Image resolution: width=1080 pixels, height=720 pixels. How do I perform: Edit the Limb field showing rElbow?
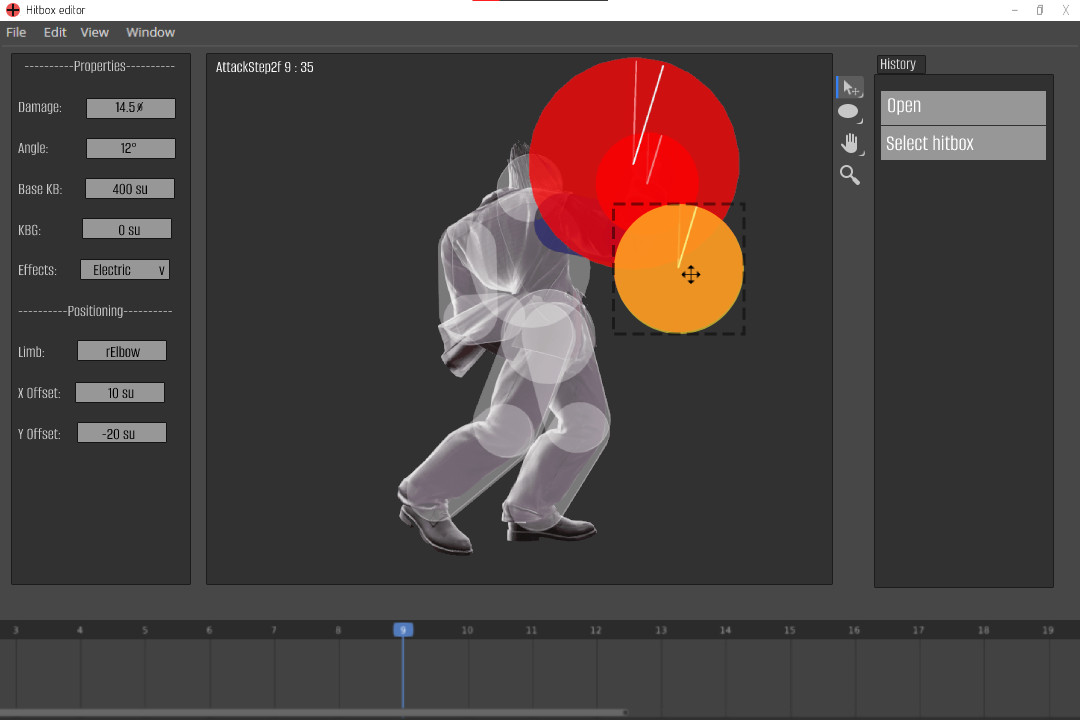tap(121, 351)
